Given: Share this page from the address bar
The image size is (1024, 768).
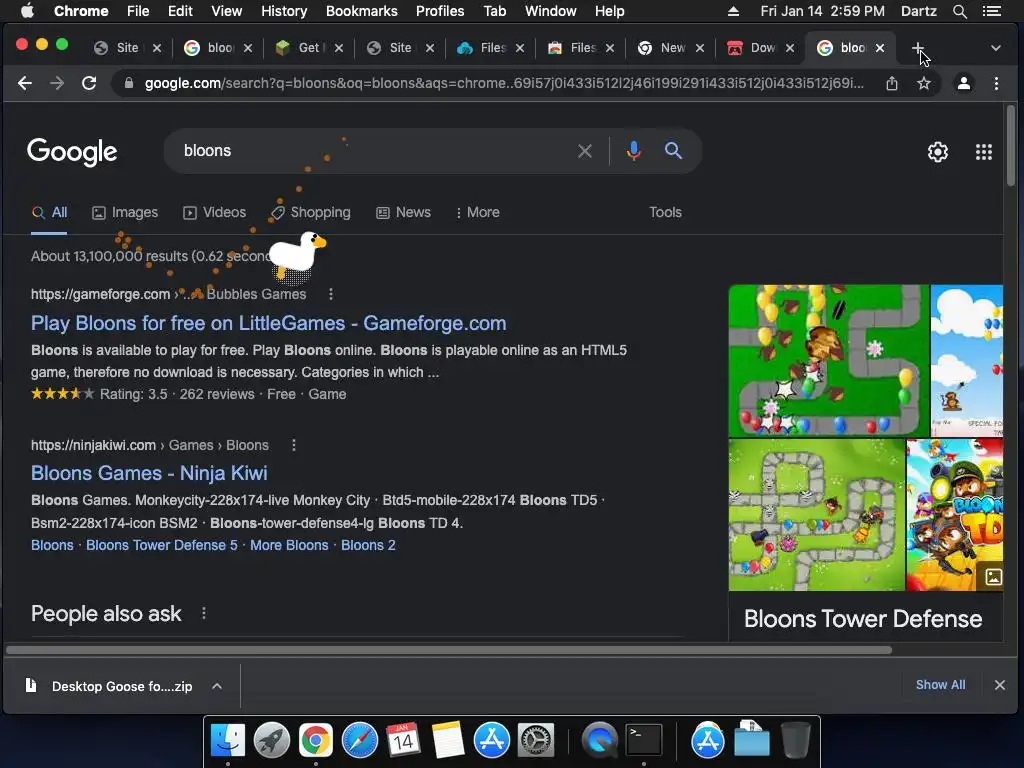Looking at the screenshot, I should 891,84.
